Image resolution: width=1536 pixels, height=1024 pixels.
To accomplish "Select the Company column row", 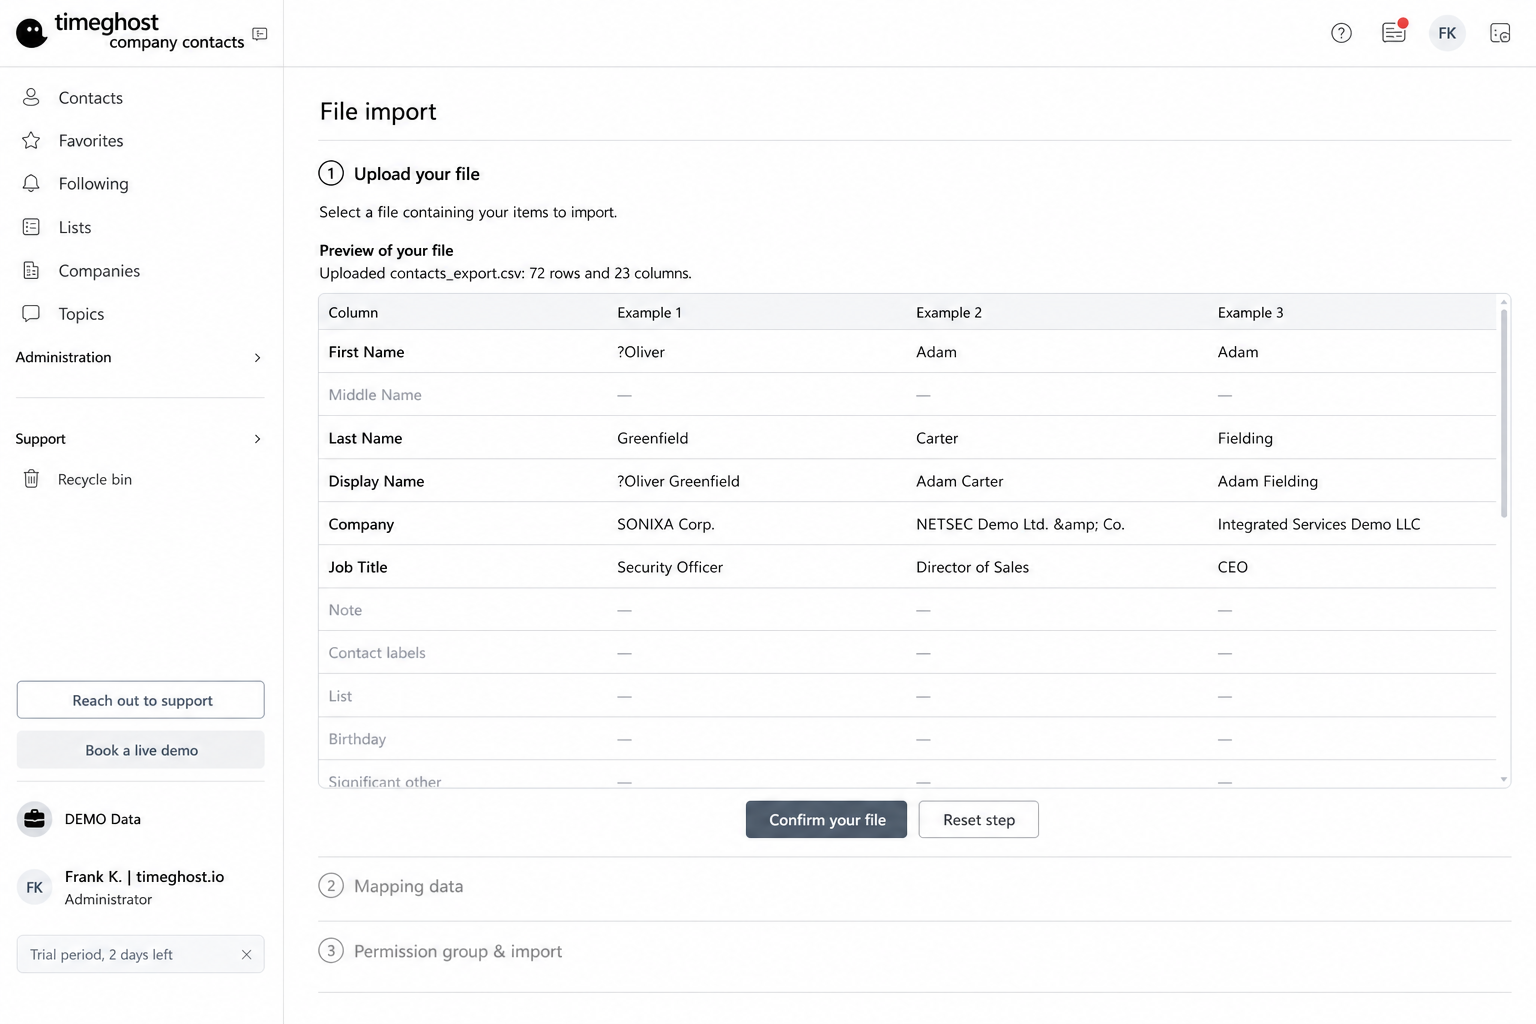I will pyautogui.click(x=907, y=524).
